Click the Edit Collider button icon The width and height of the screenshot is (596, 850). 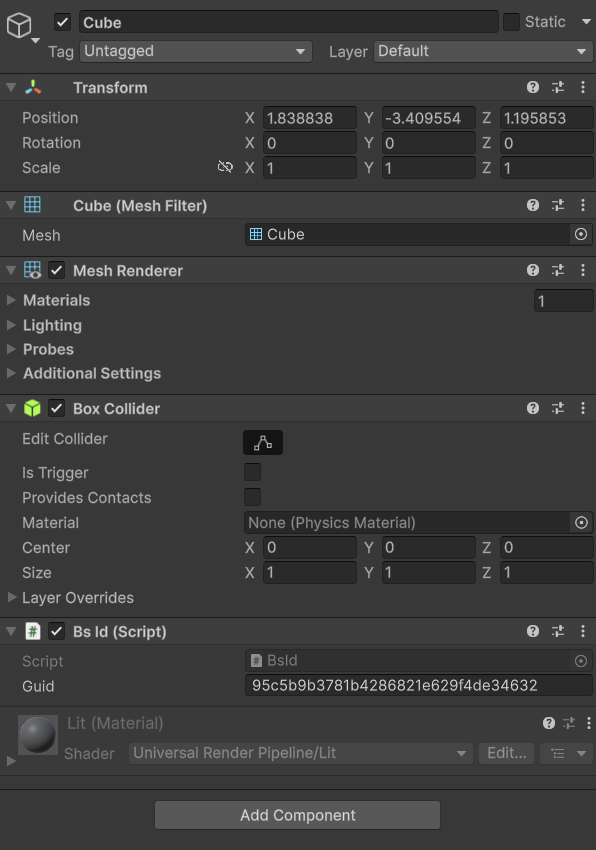click(262, 442)
